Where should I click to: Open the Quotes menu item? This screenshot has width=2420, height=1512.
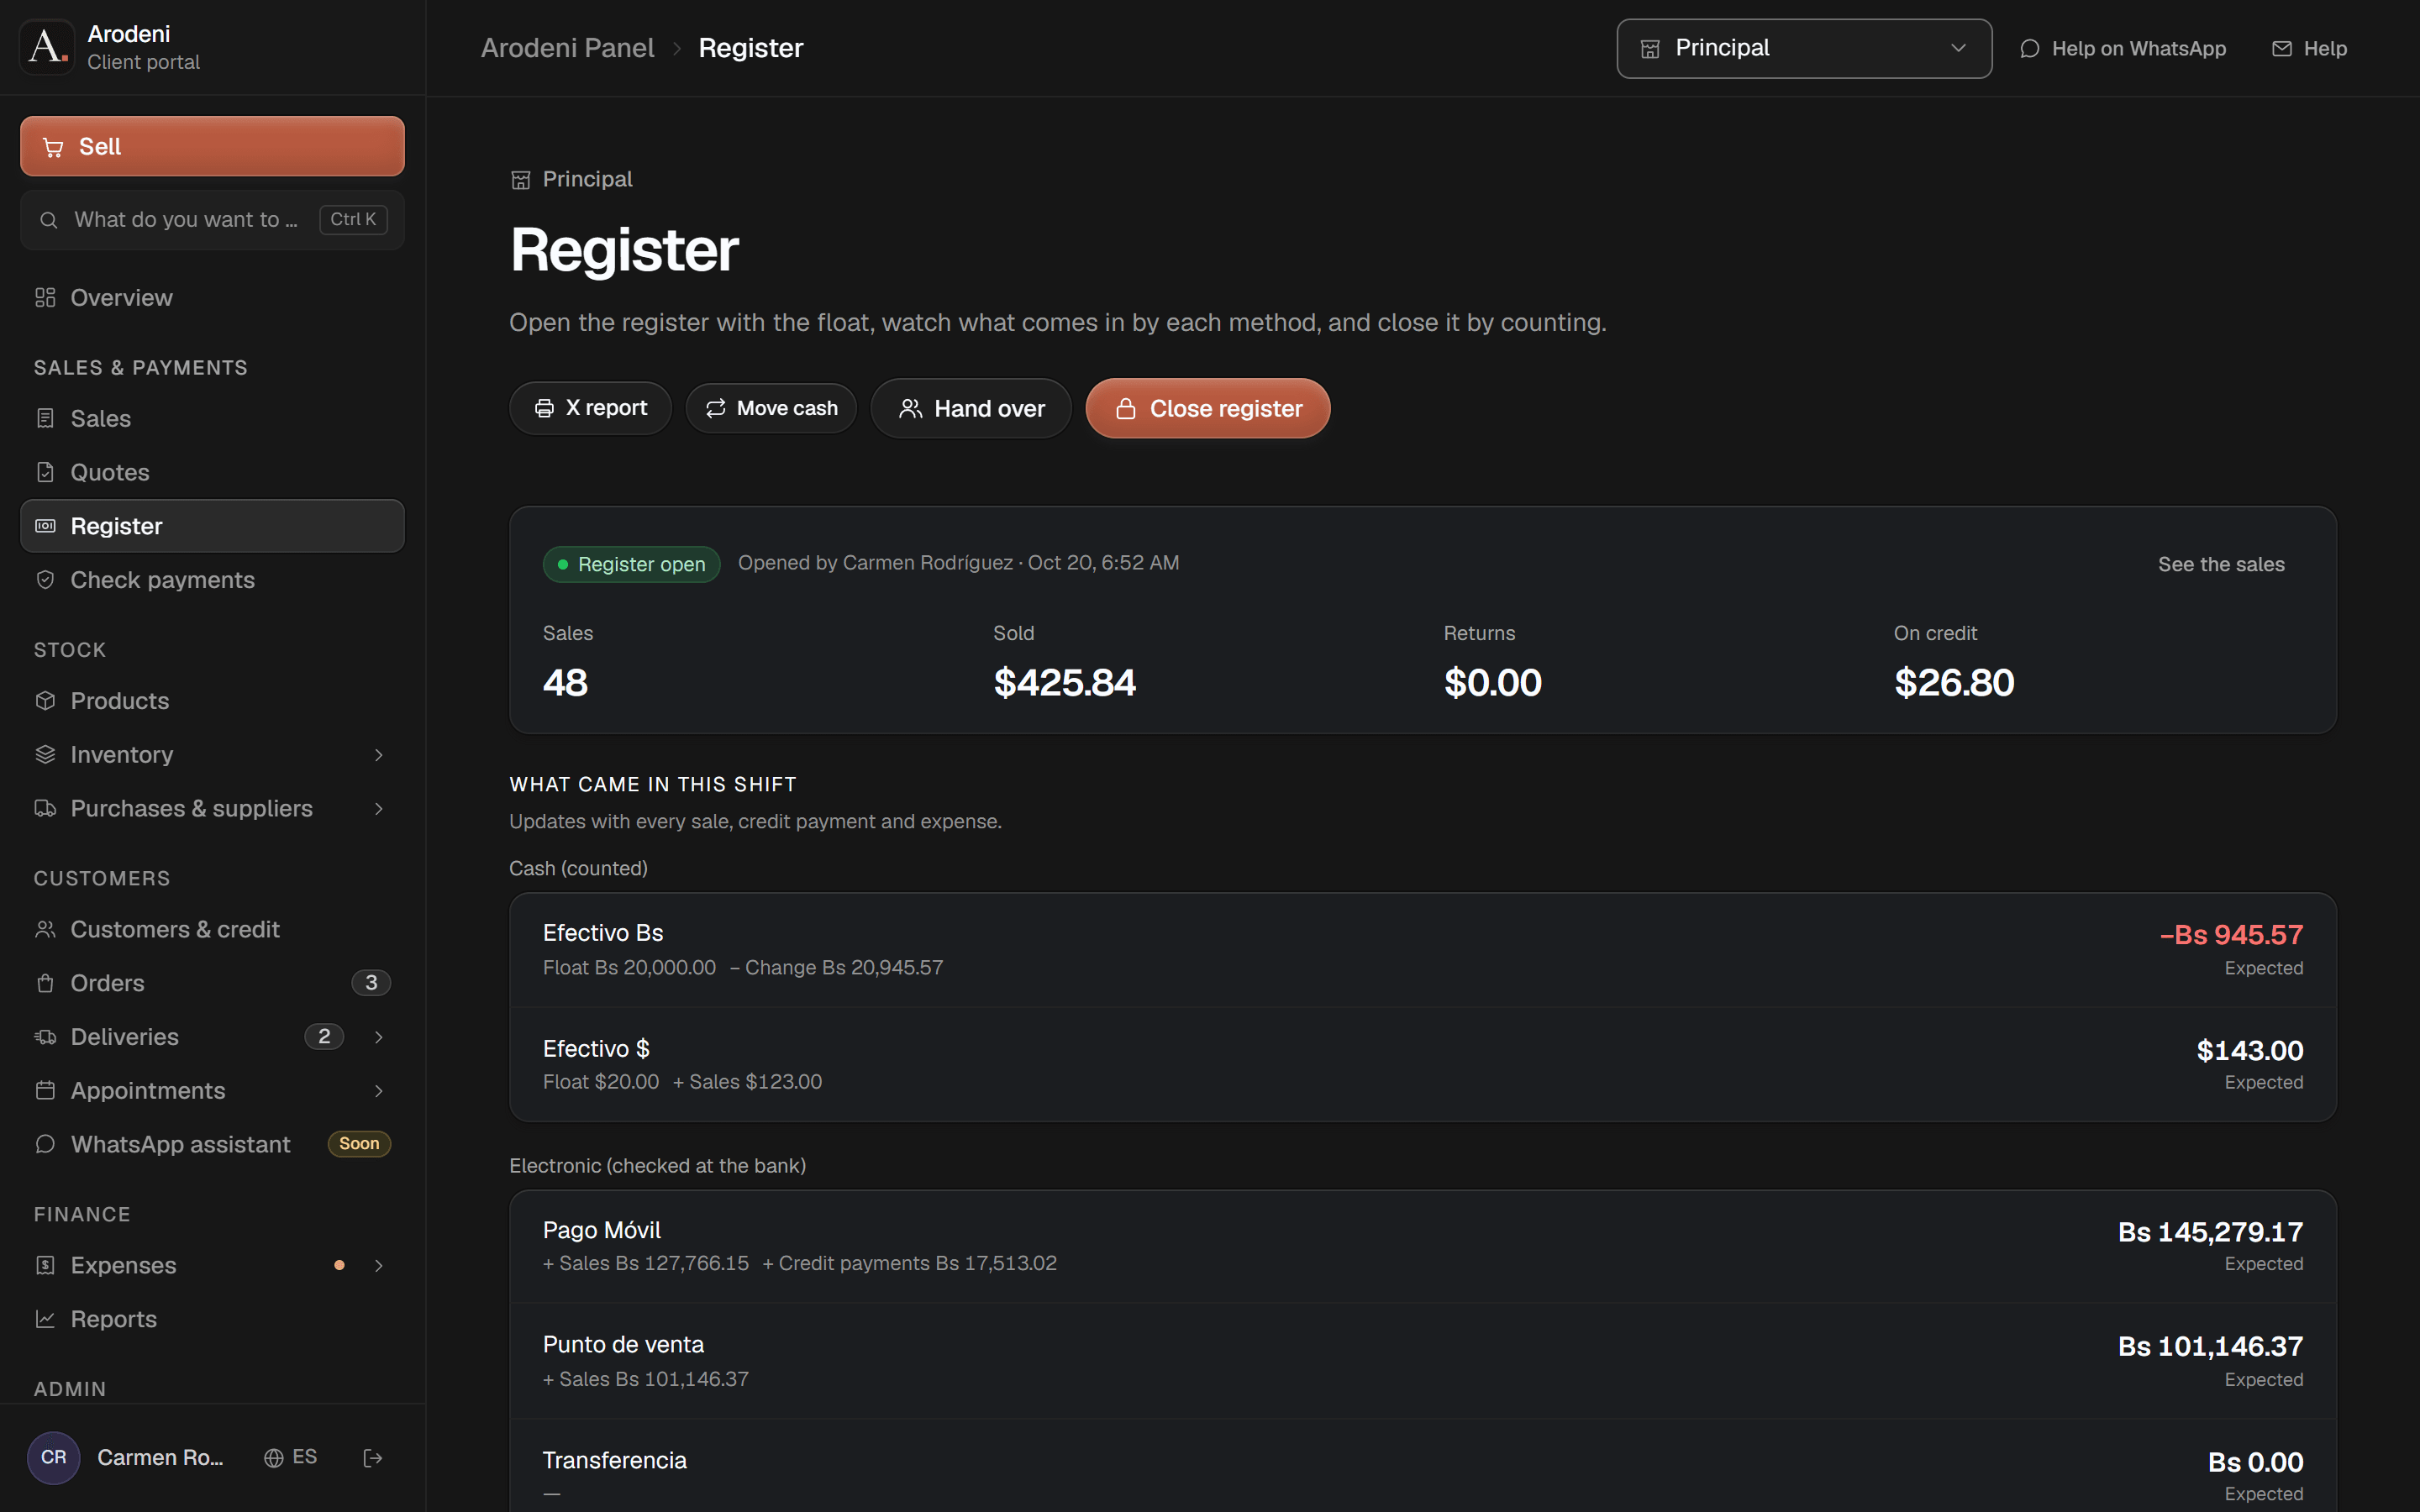[x=212, y=472]
